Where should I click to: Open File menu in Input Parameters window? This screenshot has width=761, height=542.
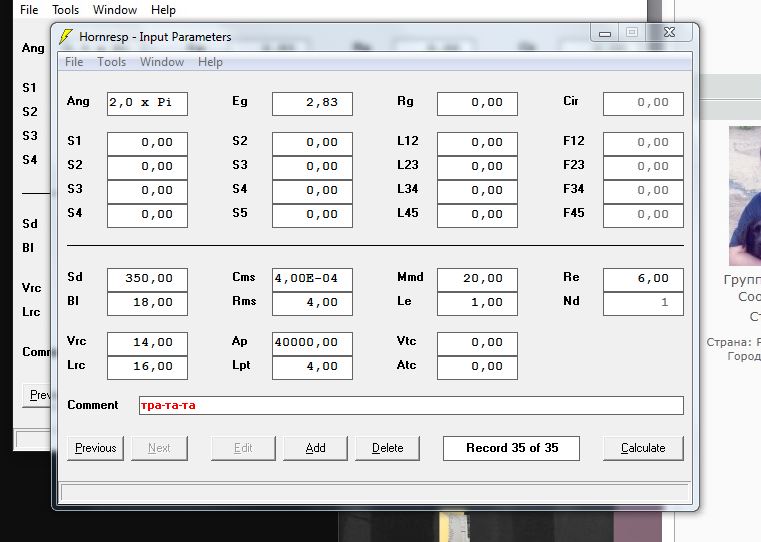(x=74, y=62)
